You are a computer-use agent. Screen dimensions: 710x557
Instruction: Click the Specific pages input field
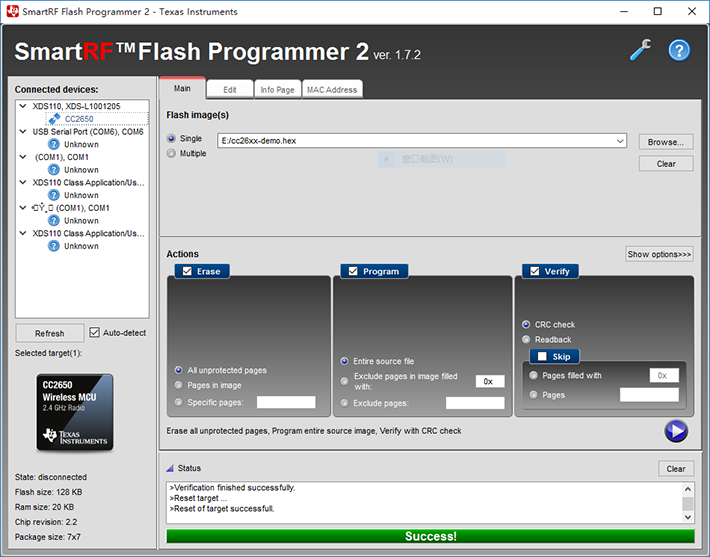point(286,402)
